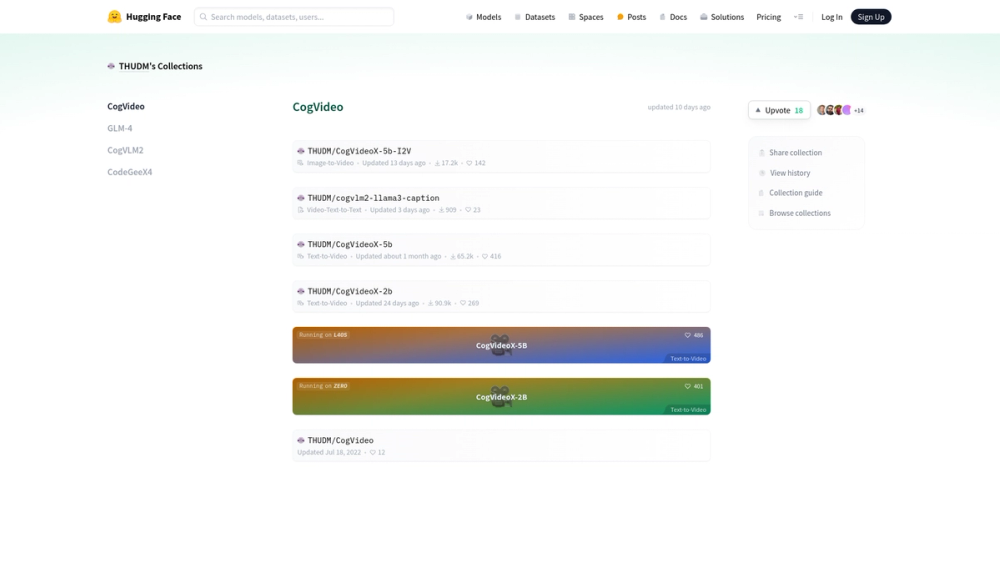
Task: Open the CogVideoX-2B space card
Action: coord(501,397)
